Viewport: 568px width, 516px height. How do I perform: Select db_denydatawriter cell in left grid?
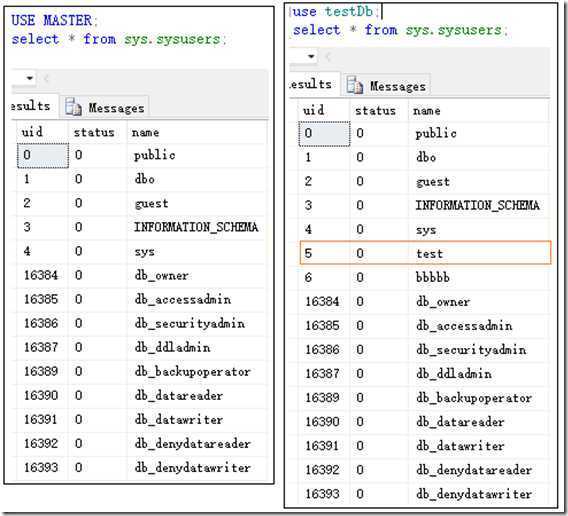tap(197, 467)
